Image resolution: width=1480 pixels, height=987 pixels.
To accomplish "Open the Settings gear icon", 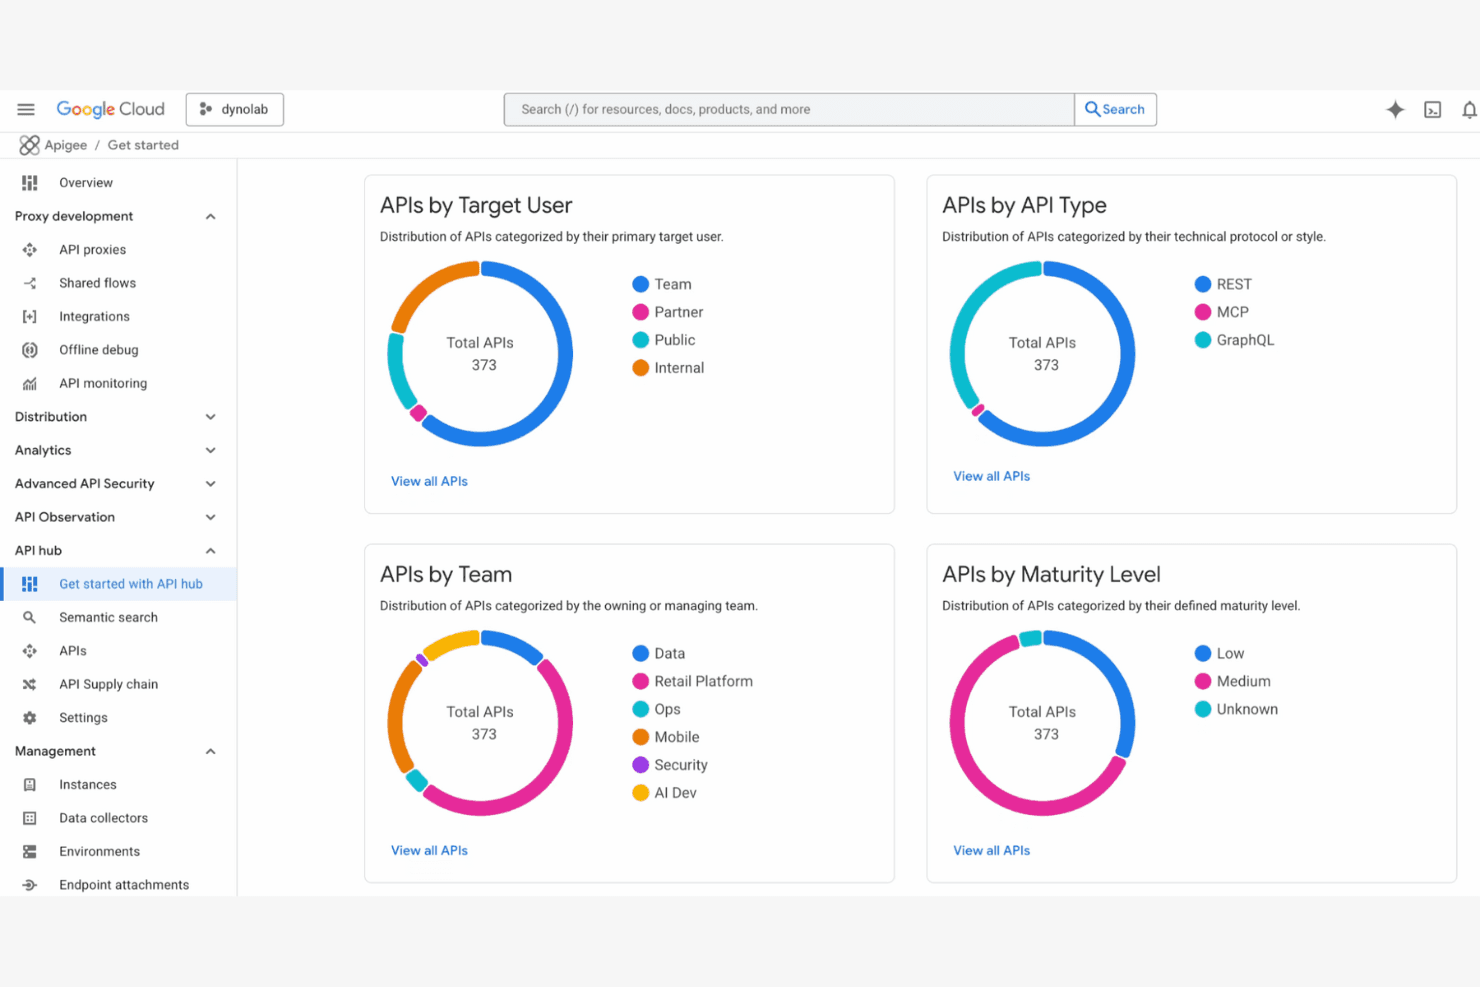I will [x=30, y=718].
